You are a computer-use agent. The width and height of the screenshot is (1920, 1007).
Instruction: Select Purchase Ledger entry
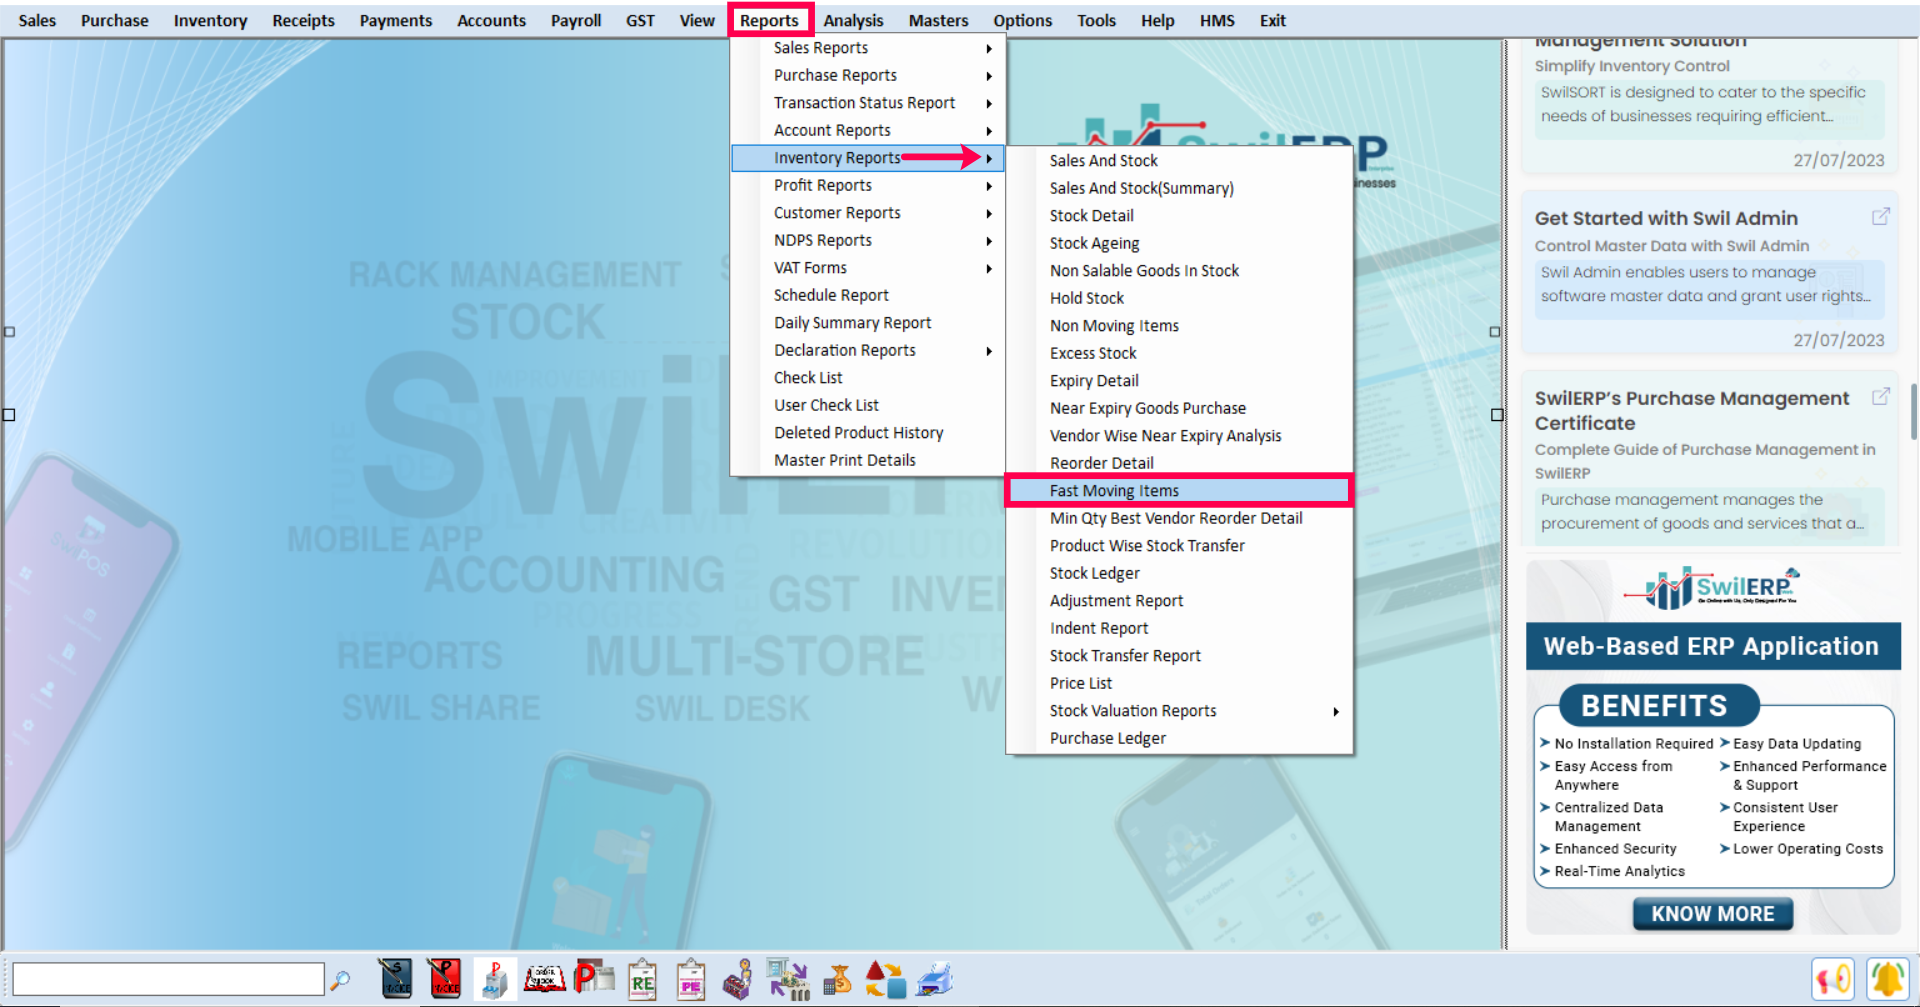[1180, 739]
